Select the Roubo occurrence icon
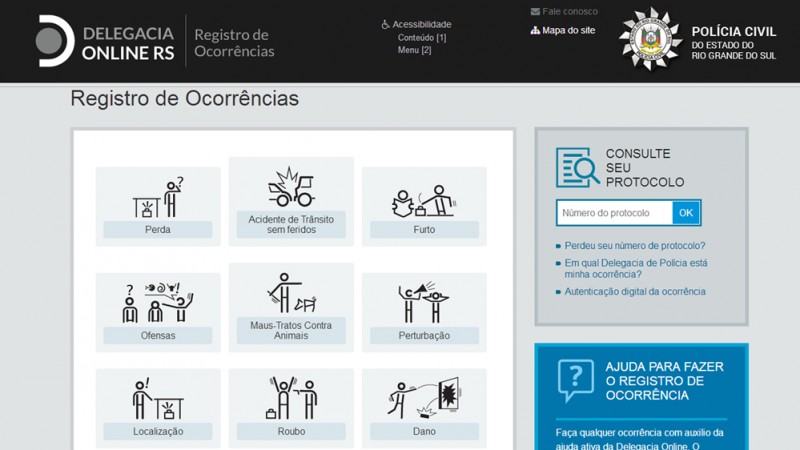Screen dimensions: 800x450 coord(291,398)
